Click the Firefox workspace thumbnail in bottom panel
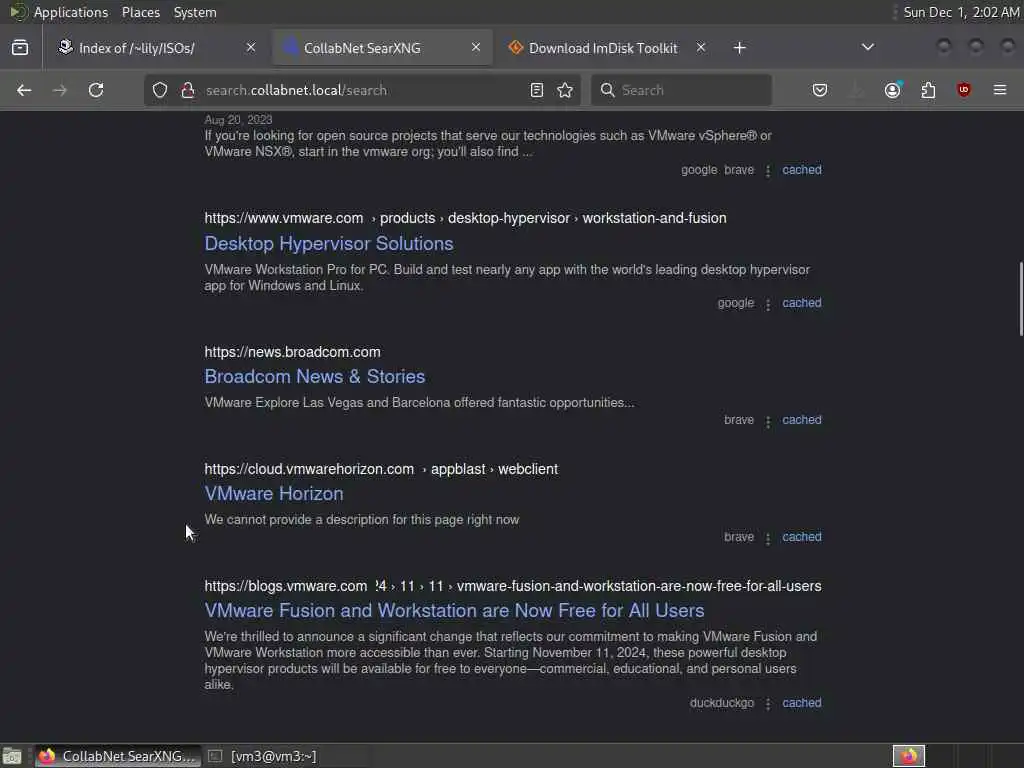This screenshot has width=1024, height=768. 908,756
